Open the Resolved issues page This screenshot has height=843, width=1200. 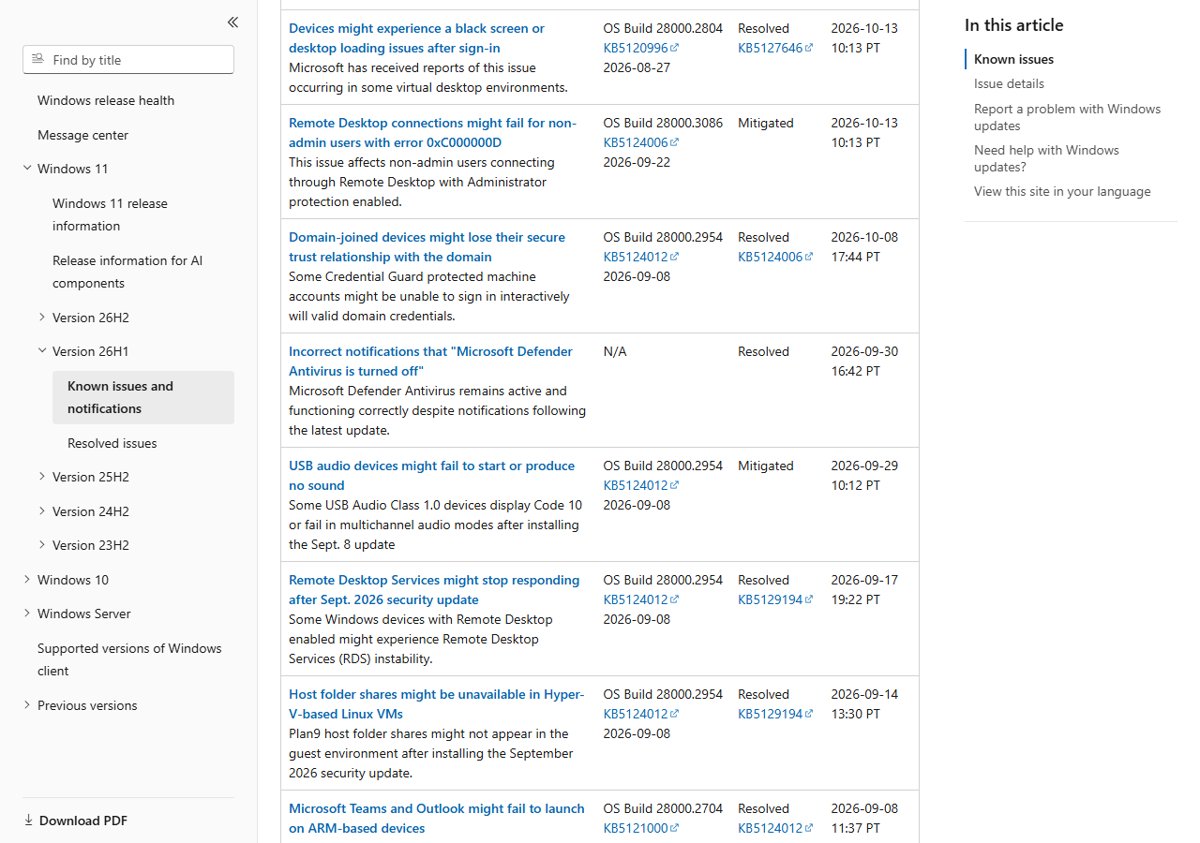(112, 443)
